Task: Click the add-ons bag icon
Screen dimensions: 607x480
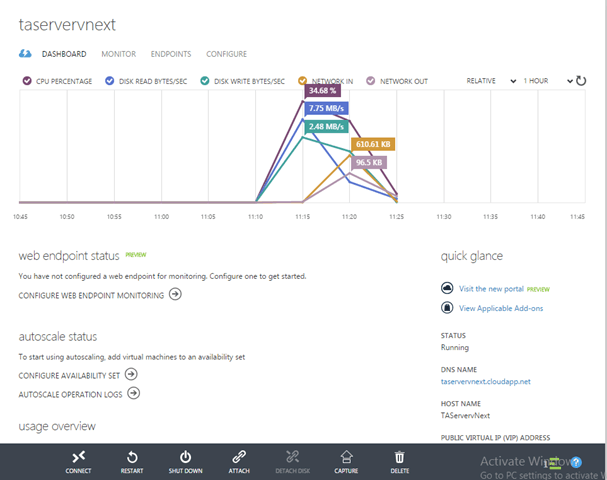Action: (x=447, y=308)
